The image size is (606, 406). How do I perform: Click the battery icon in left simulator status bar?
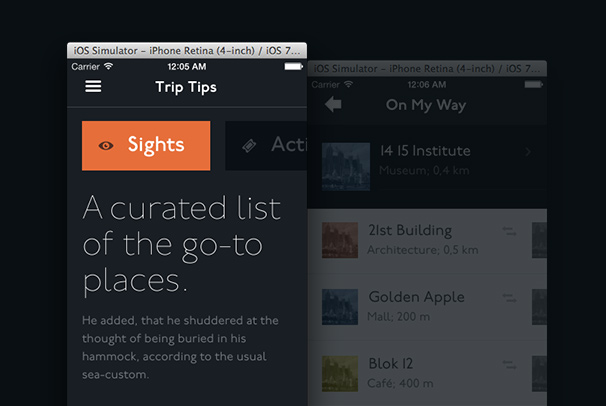click(293, 66)
